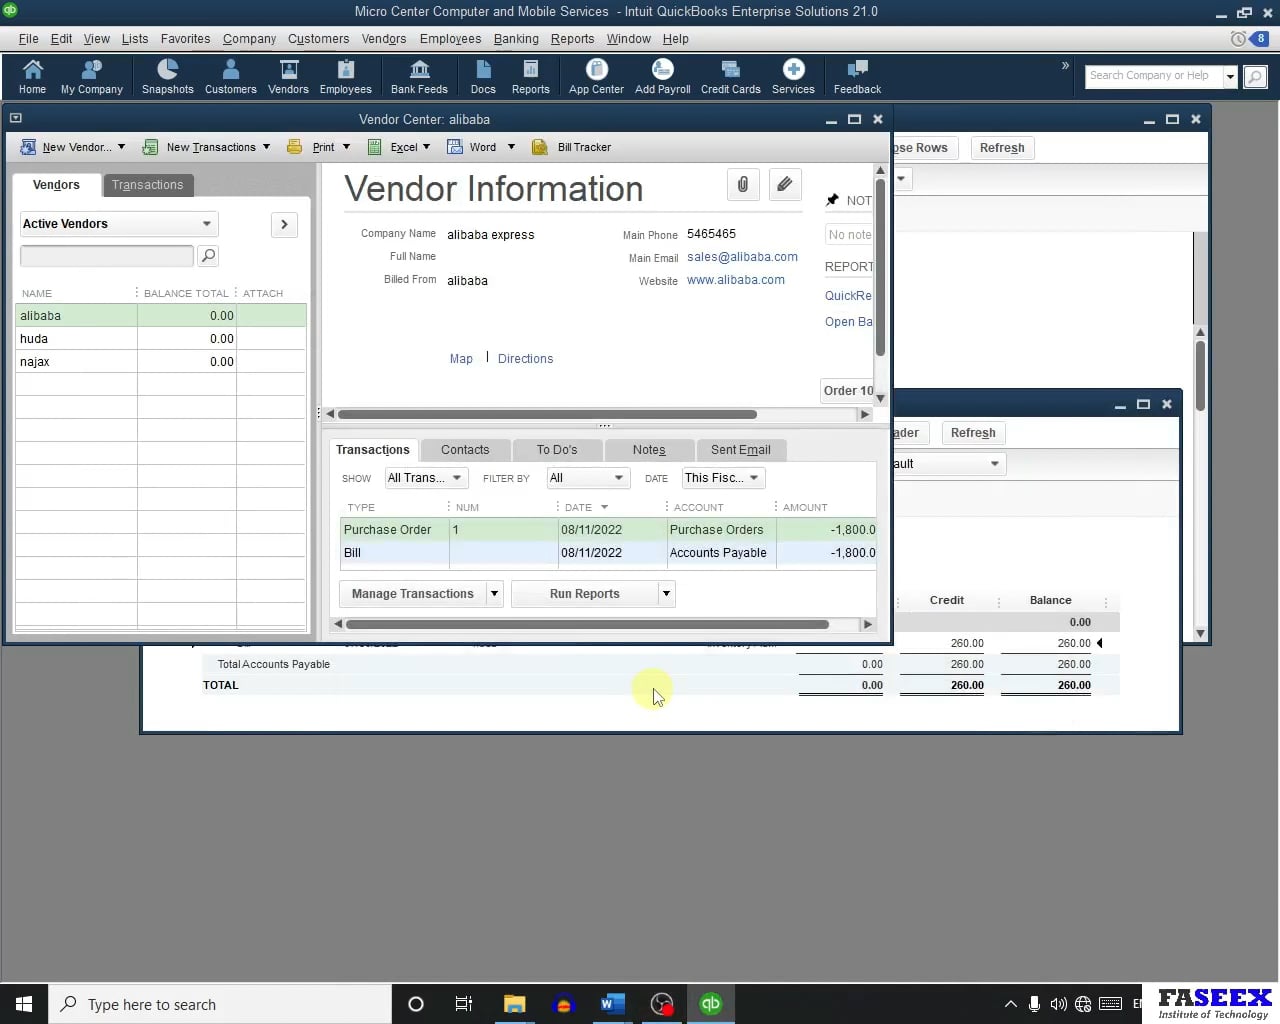
Task: Select the huda vendor row
Action: [x=161, y=339]
